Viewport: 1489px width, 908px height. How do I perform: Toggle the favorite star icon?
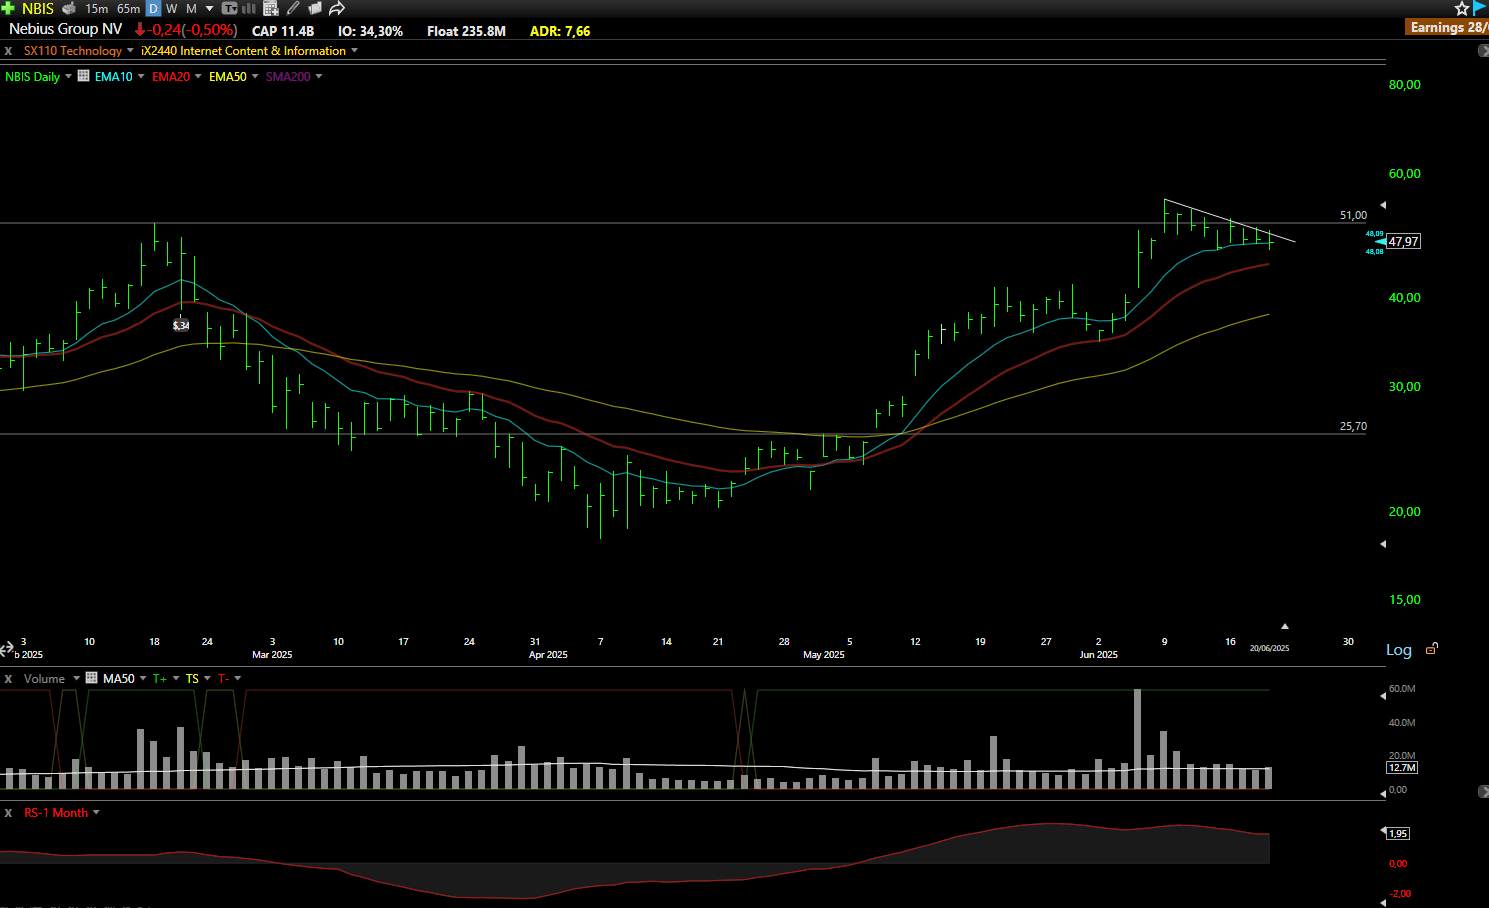1461,8
